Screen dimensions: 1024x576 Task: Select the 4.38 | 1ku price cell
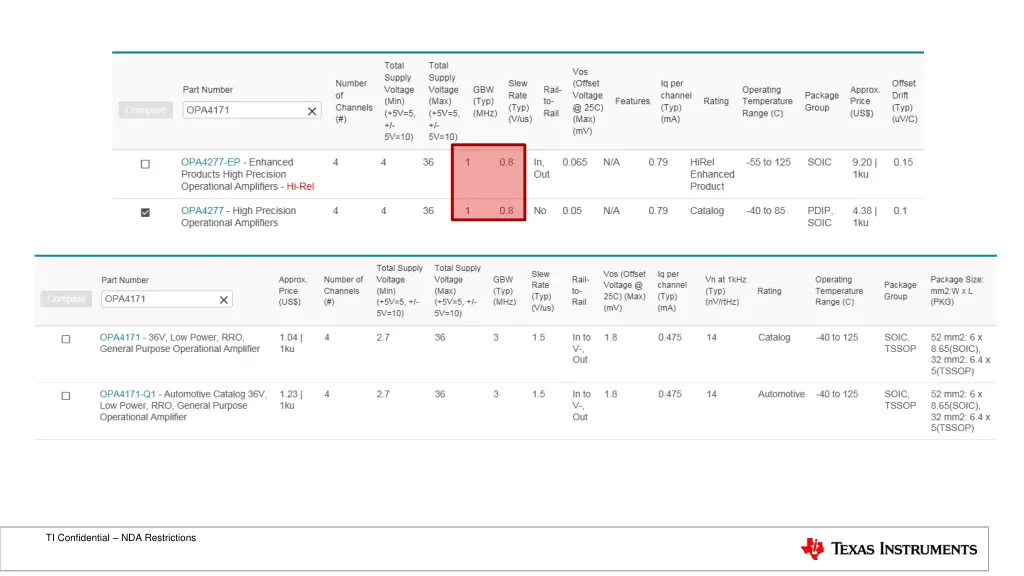tap(864, 216)
